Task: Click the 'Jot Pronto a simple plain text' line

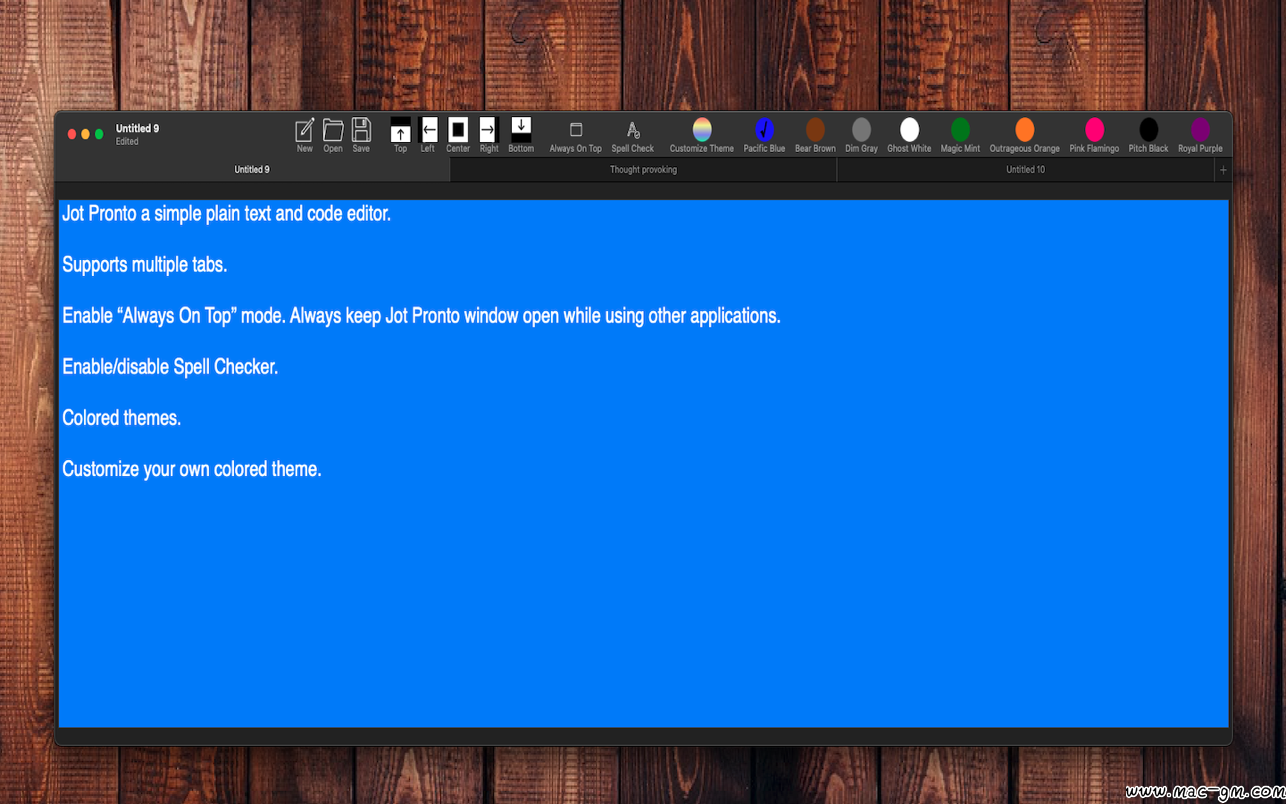Action: [x=226, y=214]
